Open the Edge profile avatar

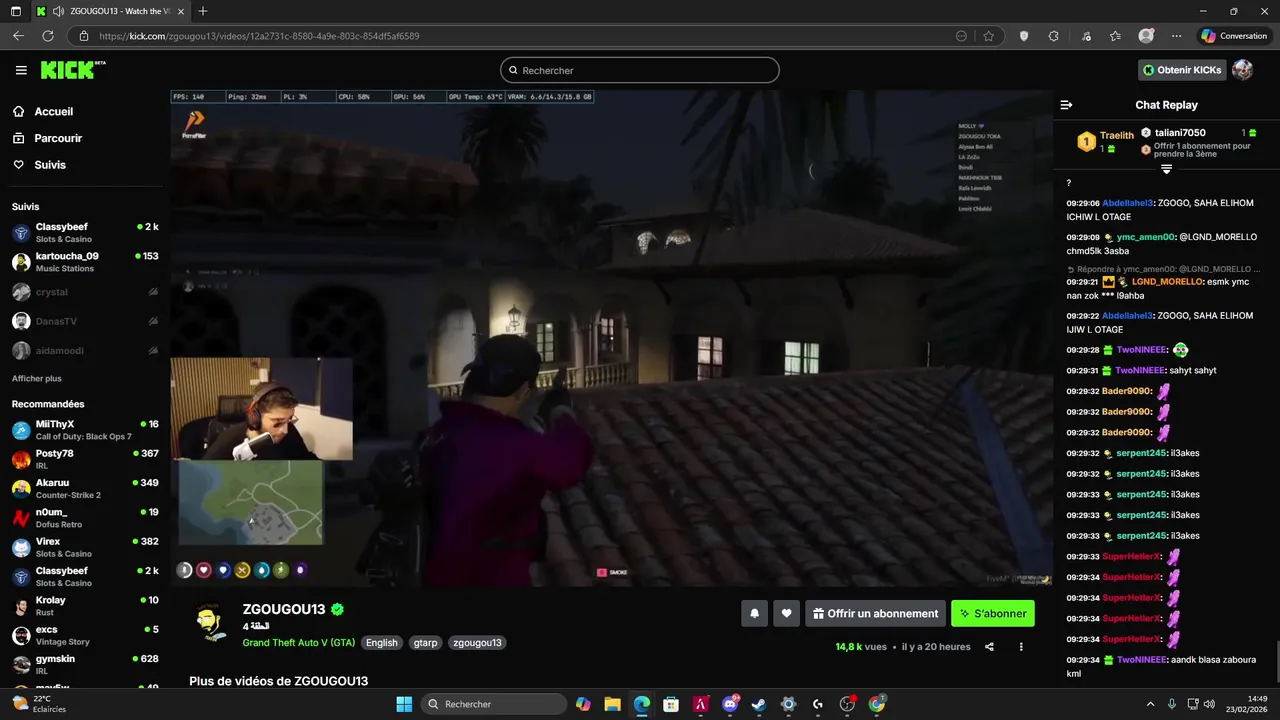click(x=1146, y=36)
